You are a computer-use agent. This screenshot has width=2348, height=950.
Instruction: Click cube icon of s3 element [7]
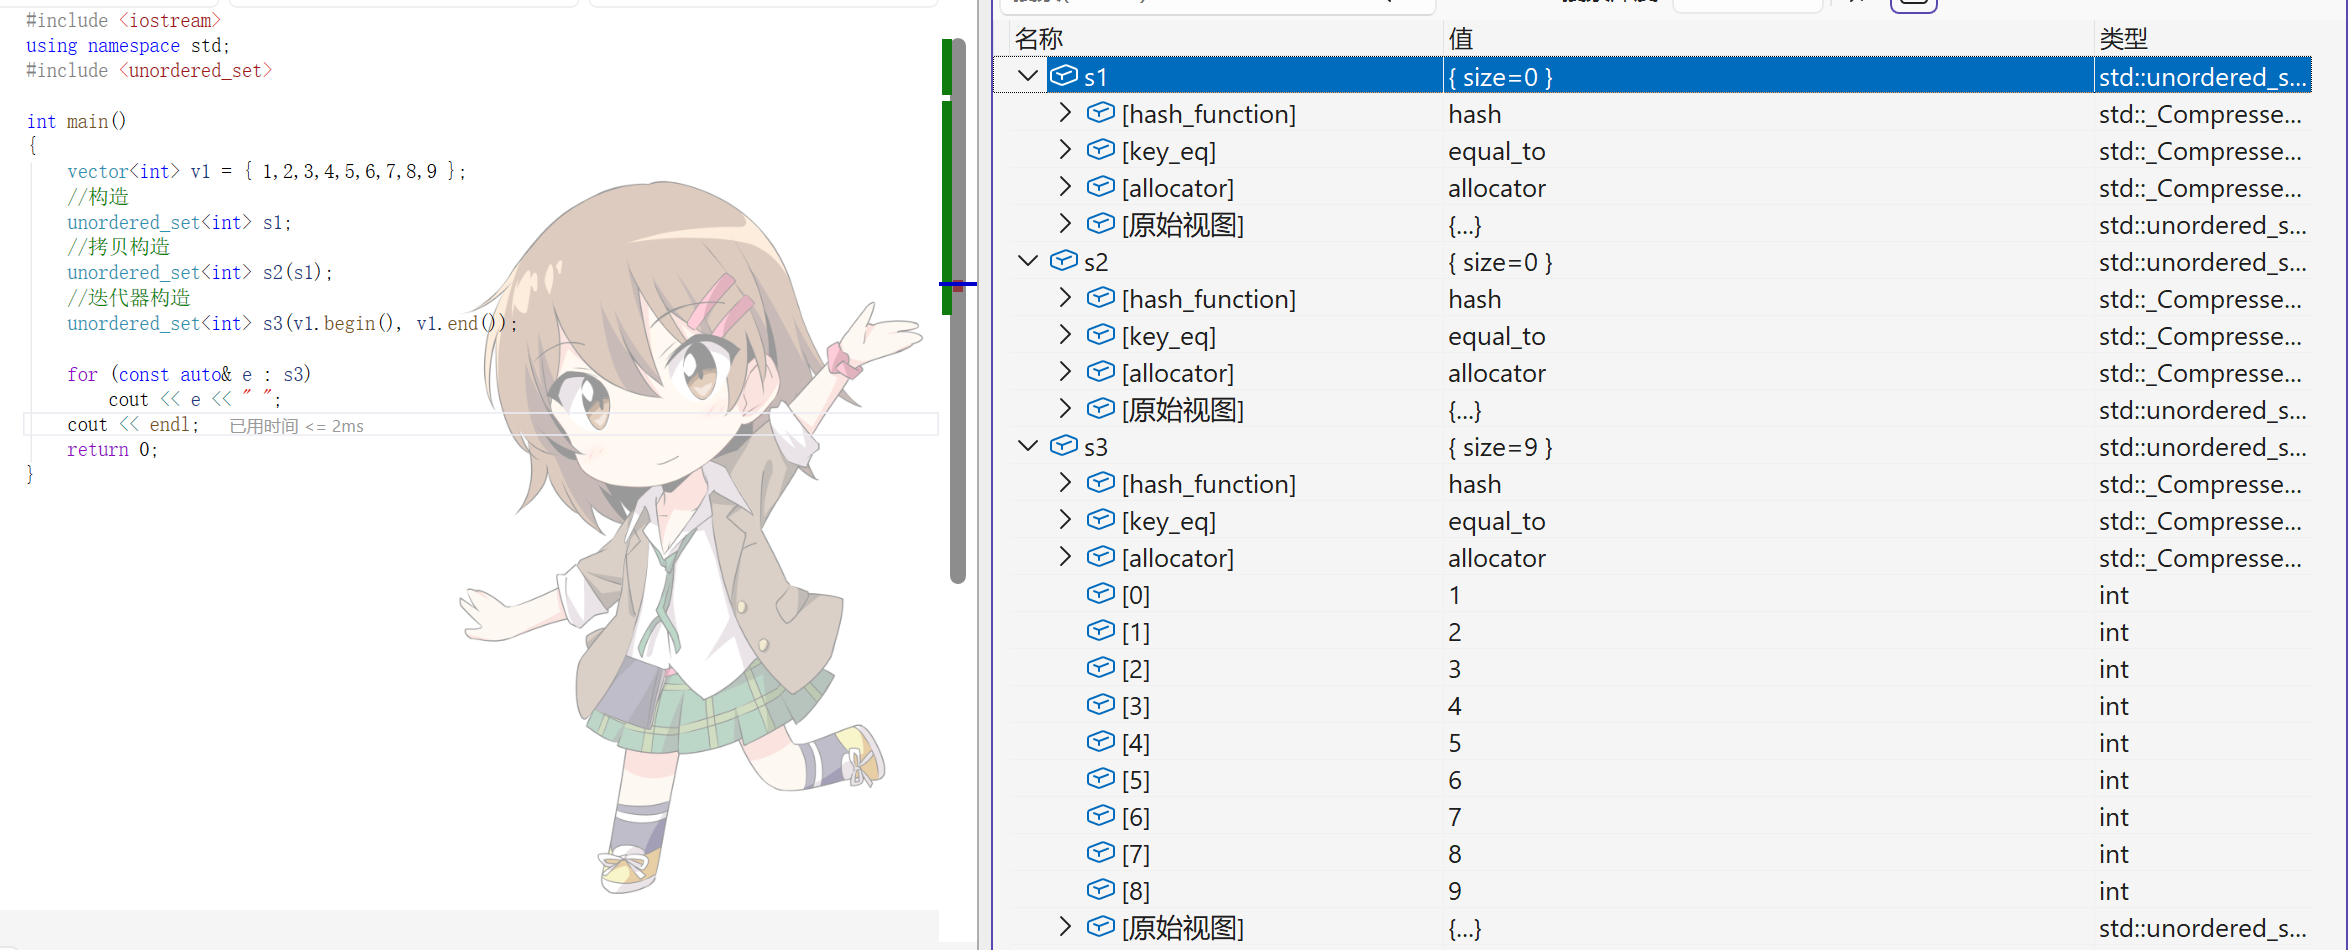(1101, 853)
